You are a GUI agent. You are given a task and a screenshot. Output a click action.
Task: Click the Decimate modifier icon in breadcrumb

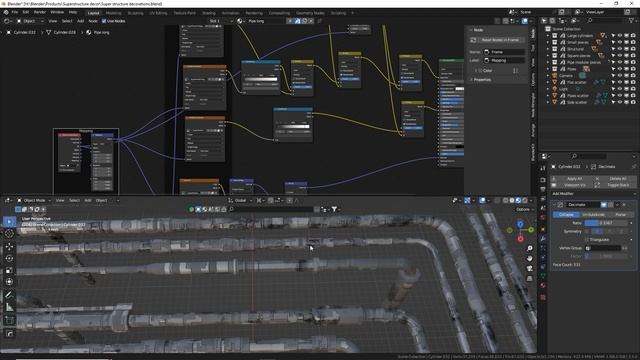[593, 167]
